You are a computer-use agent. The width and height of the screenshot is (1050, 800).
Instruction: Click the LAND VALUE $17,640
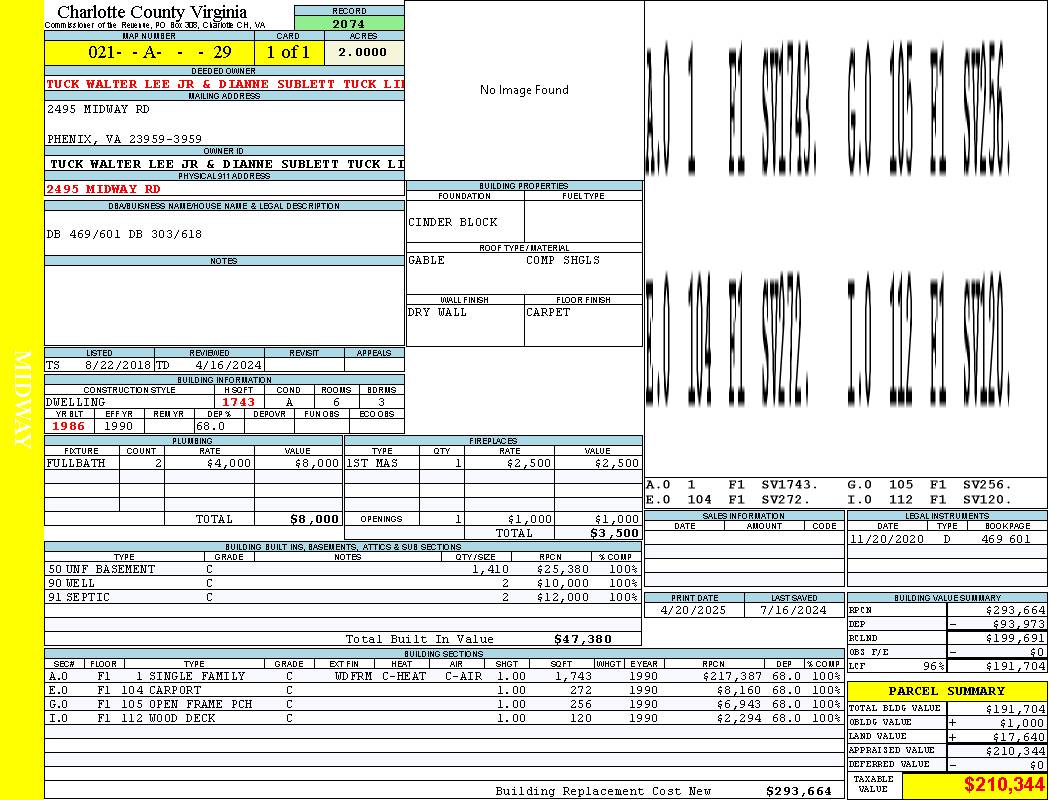(x=1019, y=737)
